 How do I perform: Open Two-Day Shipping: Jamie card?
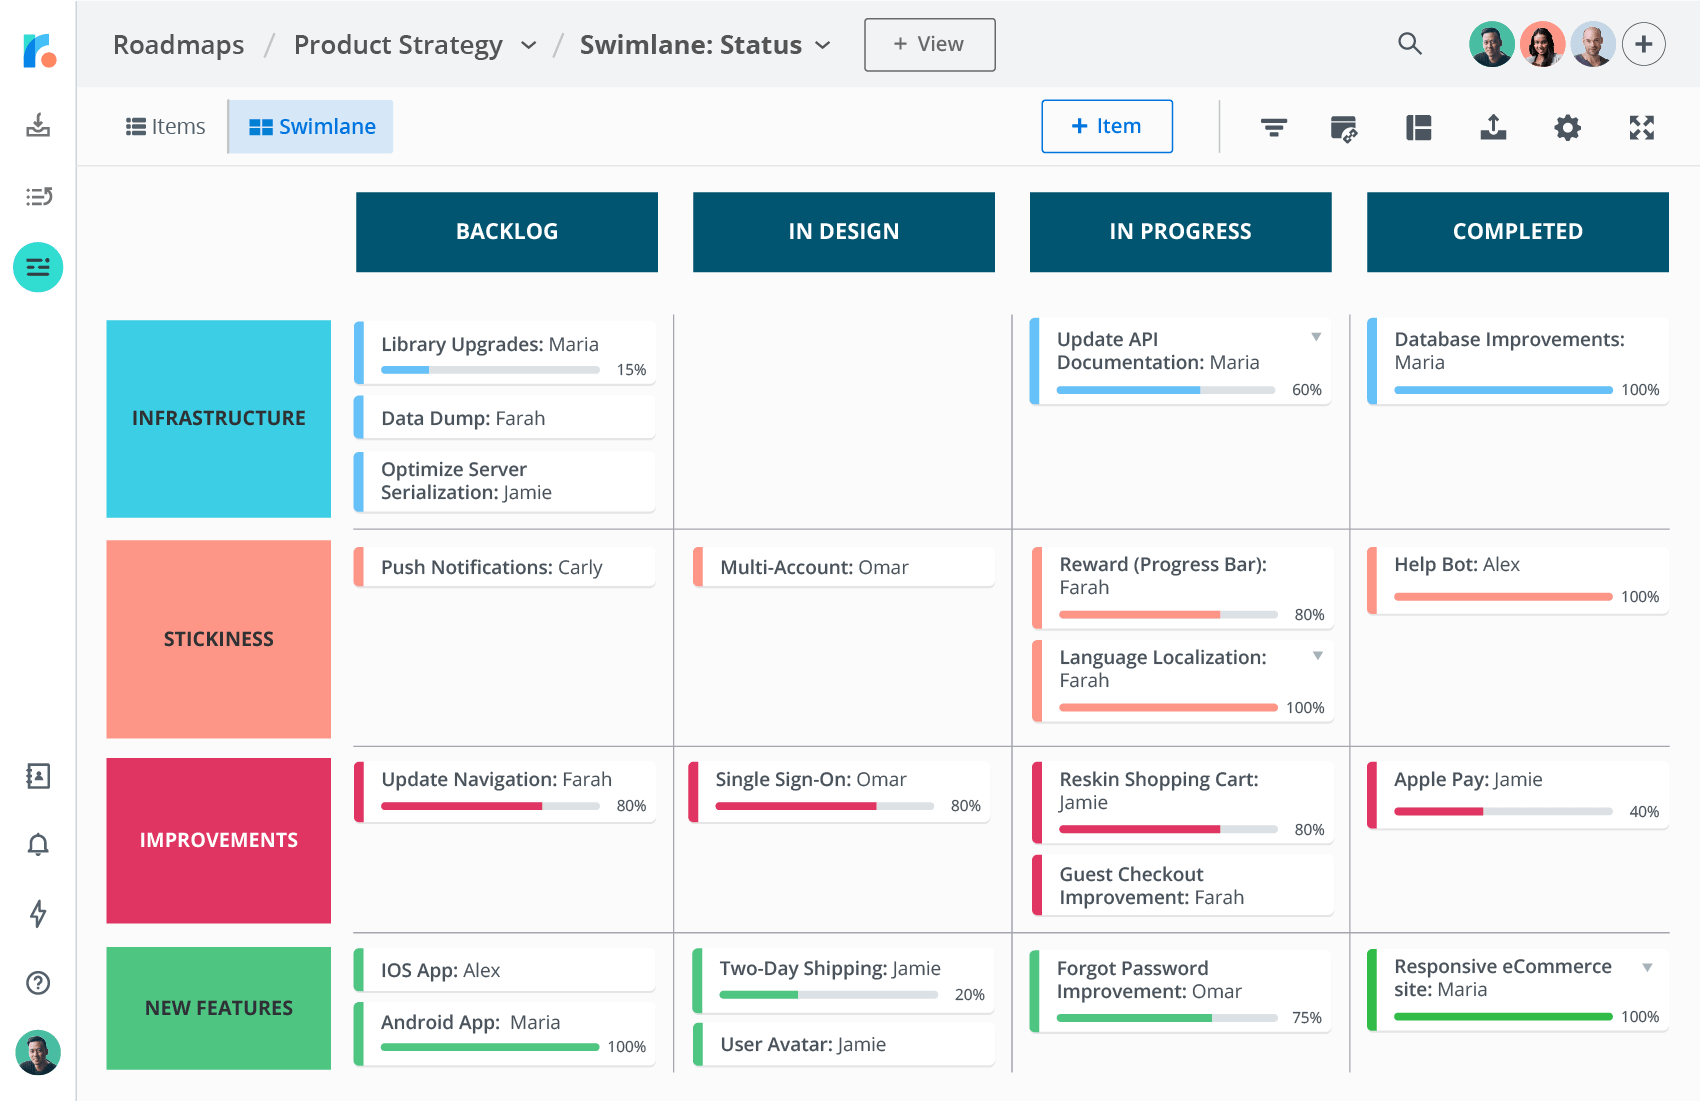pos(844,980)
